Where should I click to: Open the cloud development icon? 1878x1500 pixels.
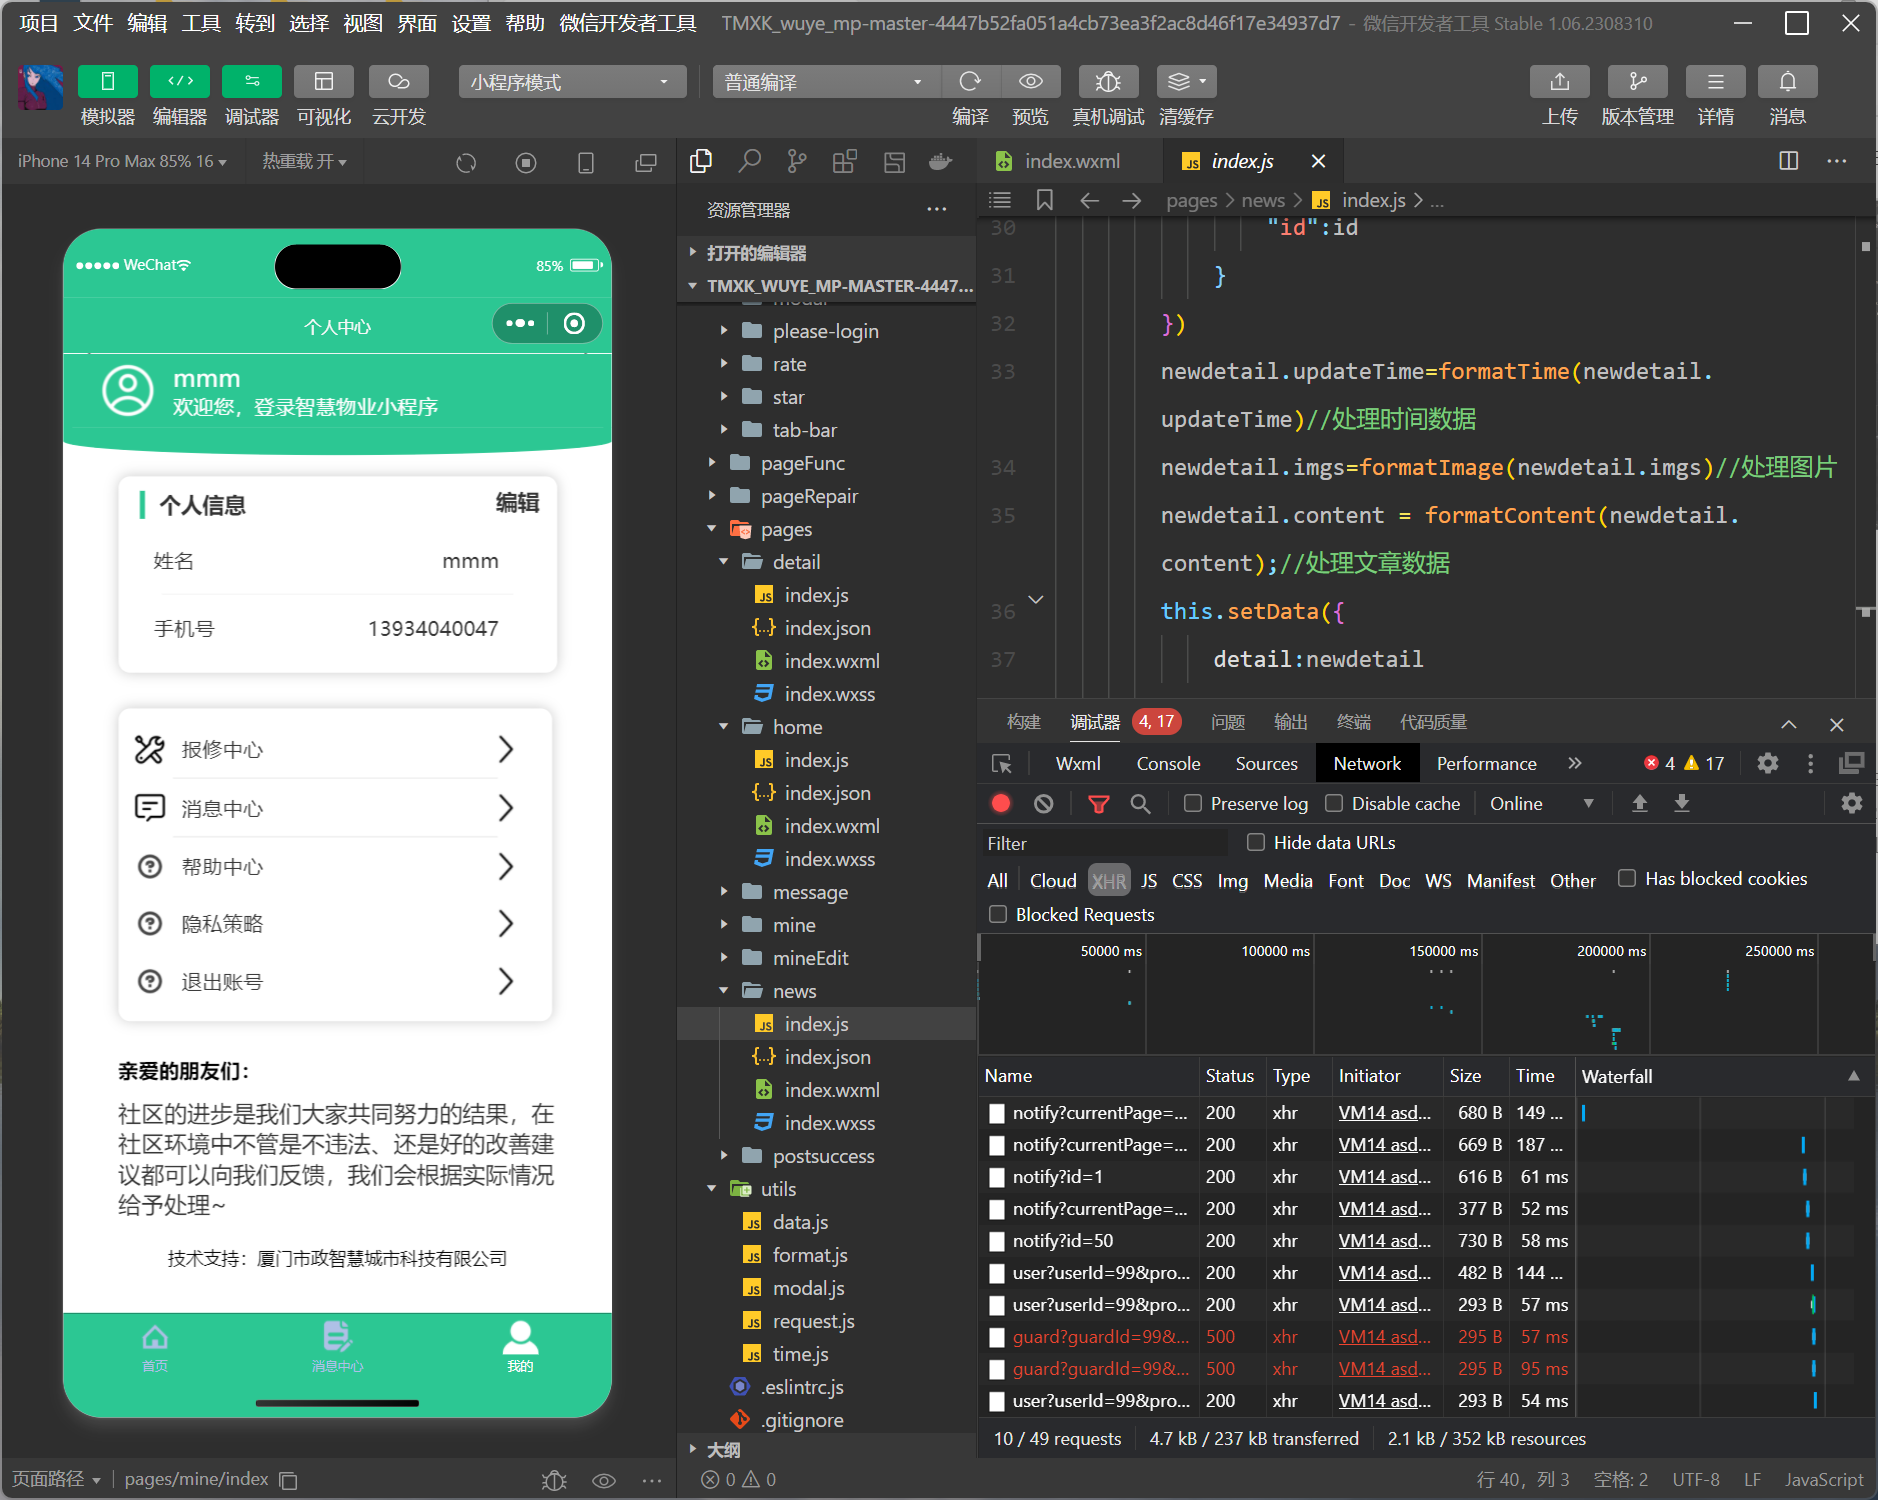click(399, 81)
